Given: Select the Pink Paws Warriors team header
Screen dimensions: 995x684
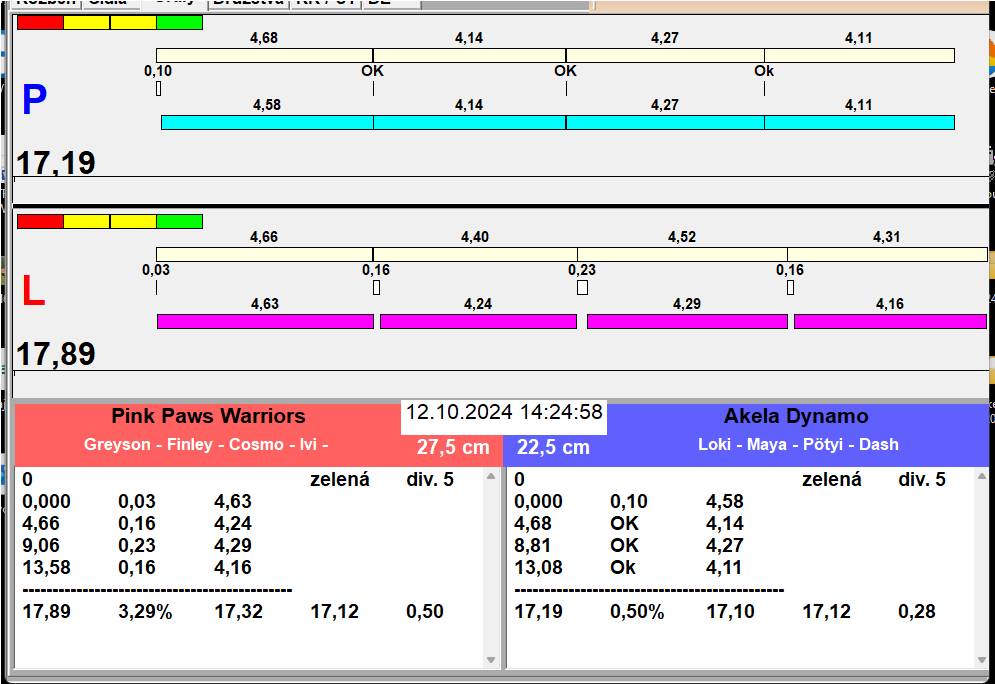Looking at the screenshot, I should [x=208, y=416].
